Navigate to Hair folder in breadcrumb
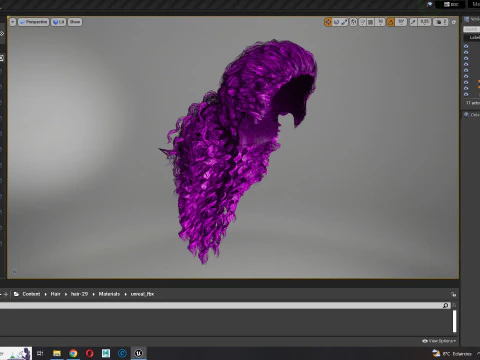Image resolution: width=480 pixels, height=360 pixels. tap(55, 294)
